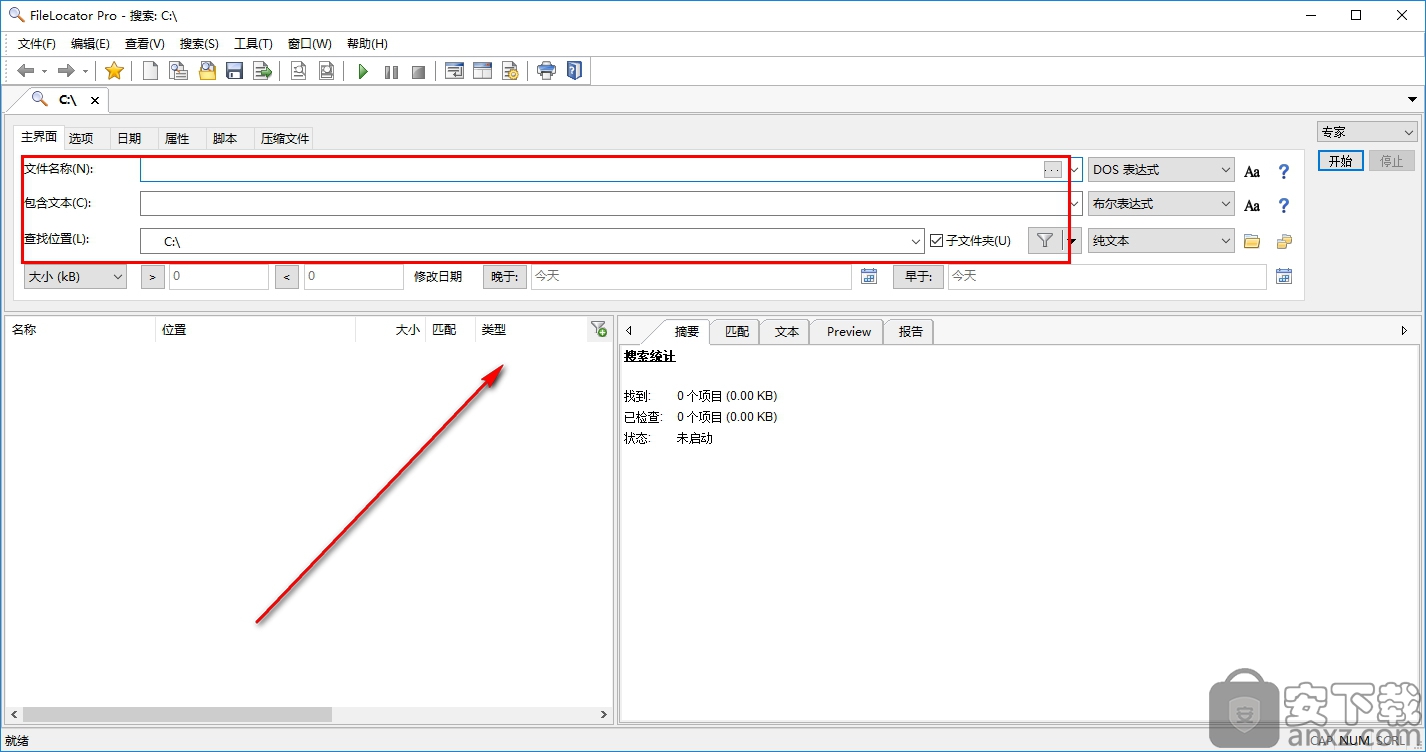The height and width of the screenshot is (752, 1426).
Task: Open 大小 (kB) dropdown
Action: coord(75,276)
